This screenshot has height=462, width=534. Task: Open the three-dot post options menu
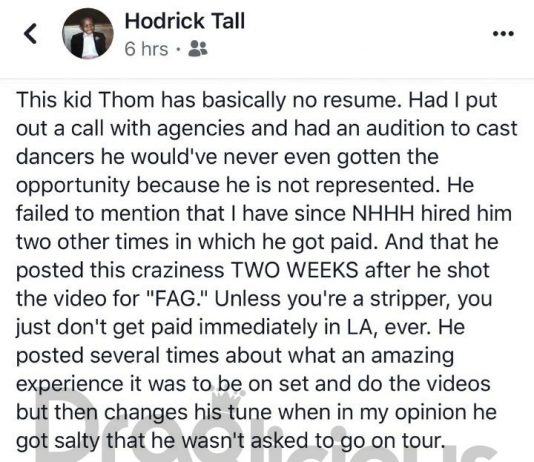pos(503,33)
